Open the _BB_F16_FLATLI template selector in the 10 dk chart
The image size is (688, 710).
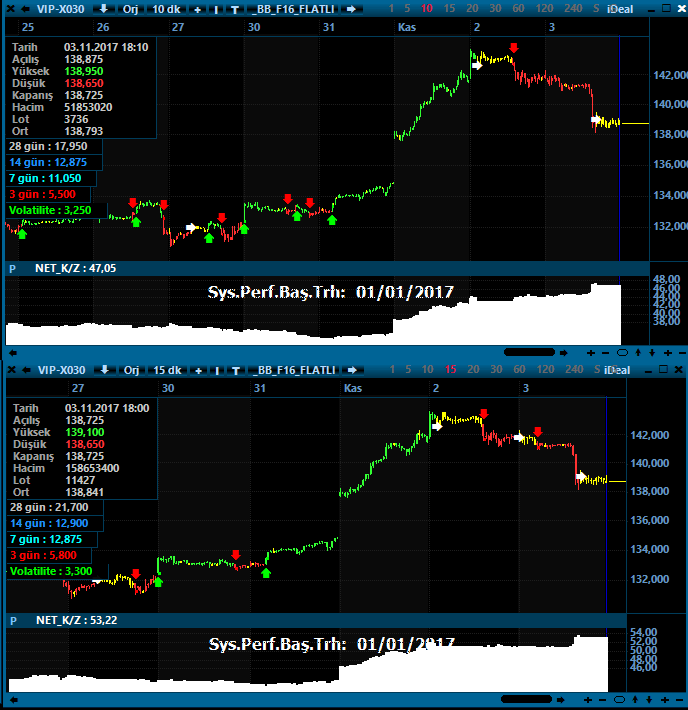(293, 9)
